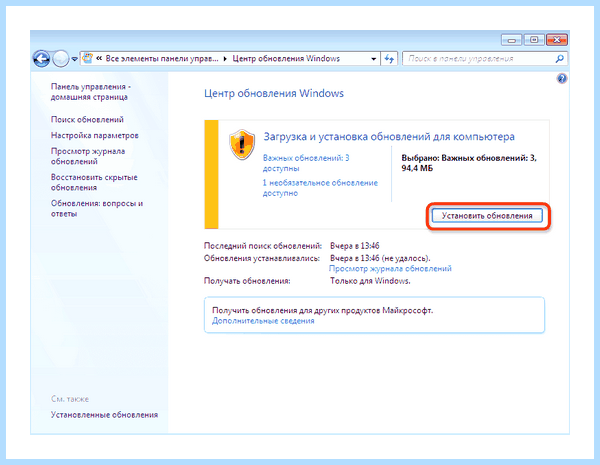Open 'Дополнительные сведения' link
Viewport: 600px width, 465px height.
(x=263, y=321)
